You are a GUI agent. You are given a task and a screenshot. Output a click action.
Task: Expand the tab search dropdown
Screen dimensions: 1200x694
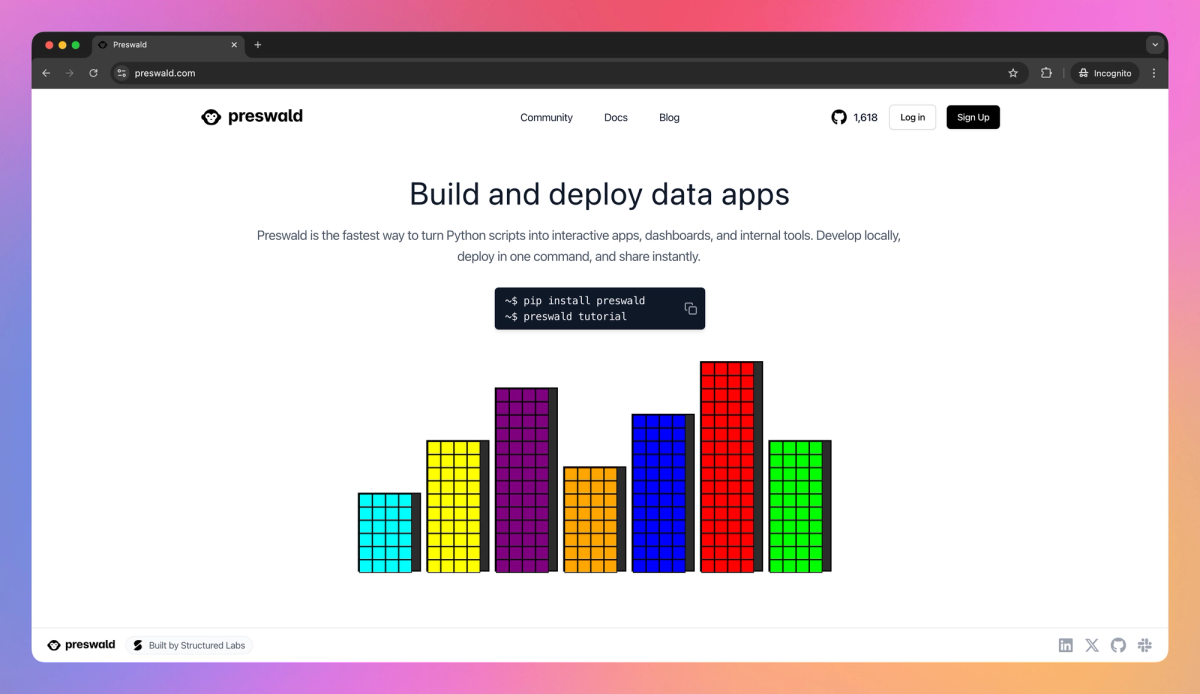pyautogui.click(x=1155, y=45)
